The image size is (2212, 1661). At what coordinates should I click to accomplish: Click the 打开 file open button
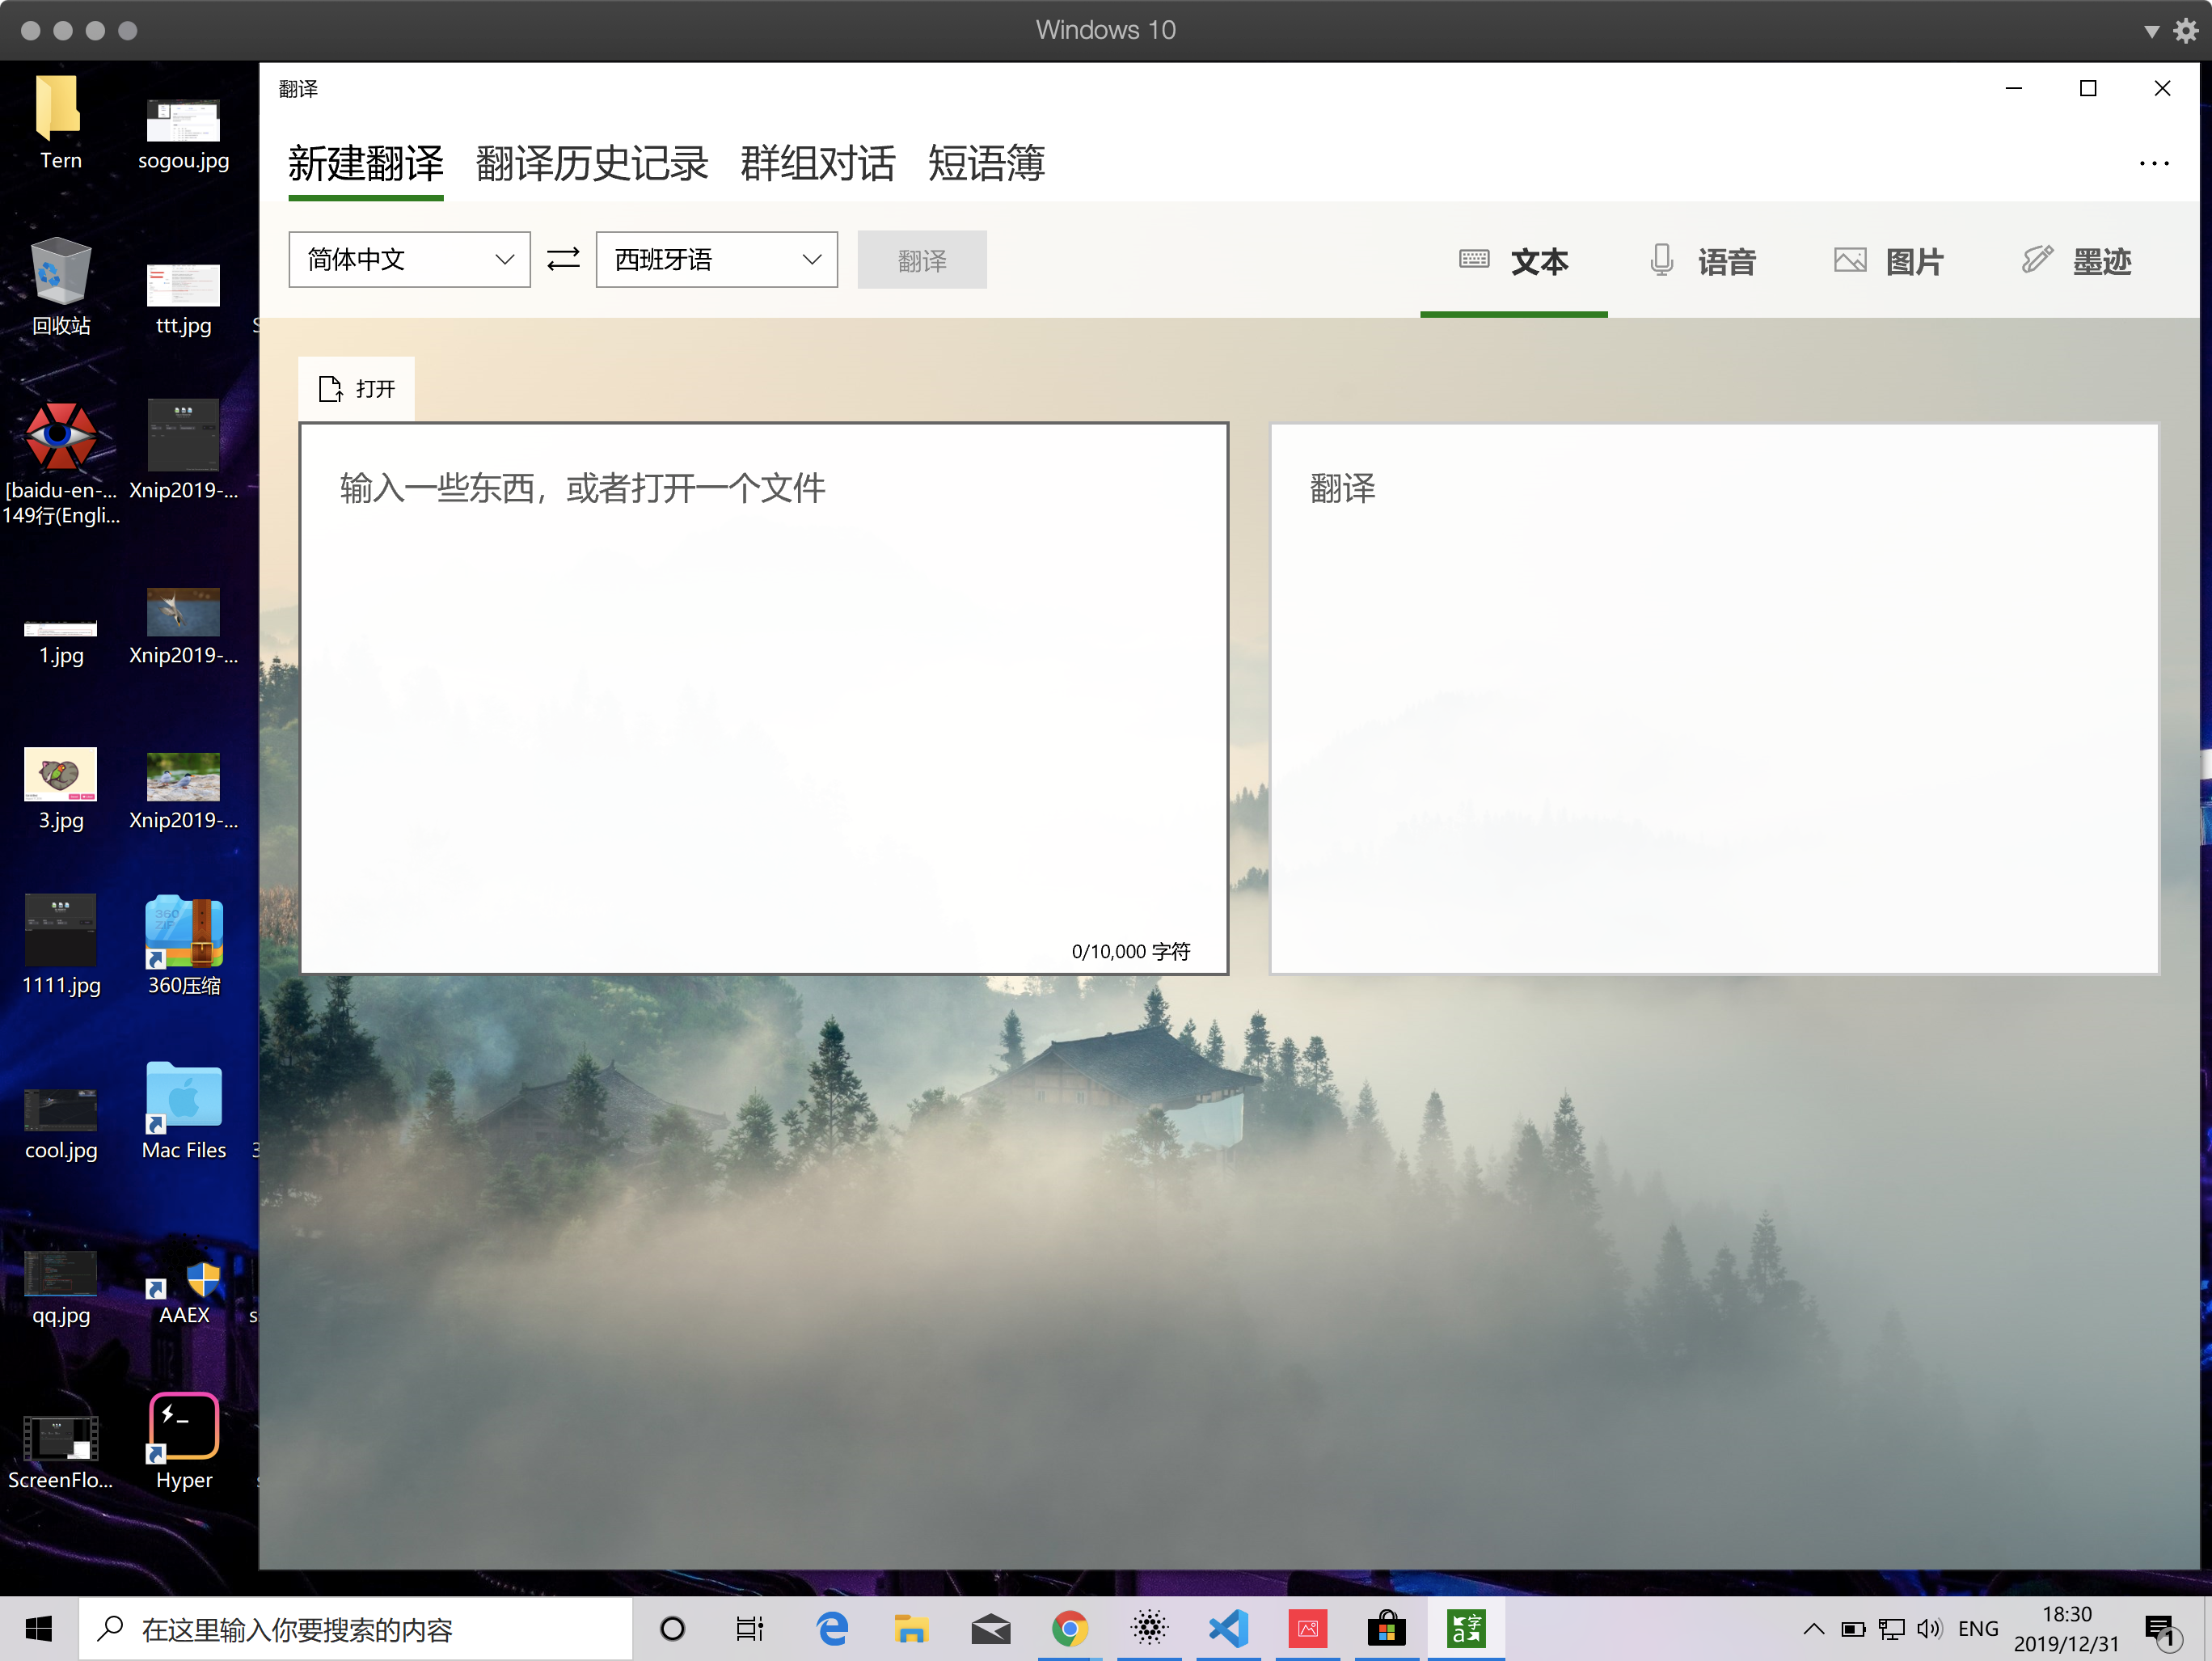coord(357,389)
